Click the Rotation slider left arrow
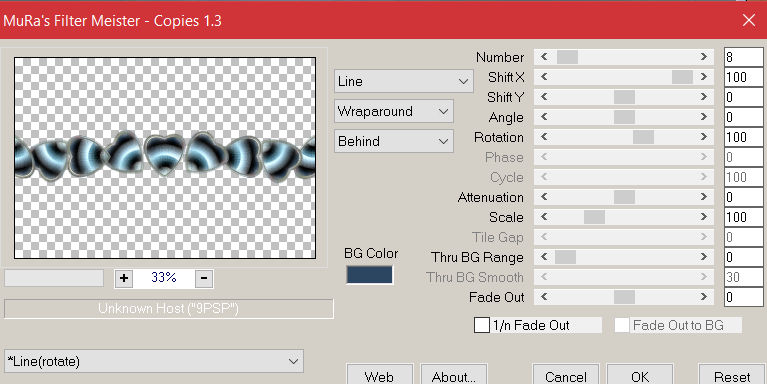This screenshot has width=767, height=384. click(x=544, y=137)
